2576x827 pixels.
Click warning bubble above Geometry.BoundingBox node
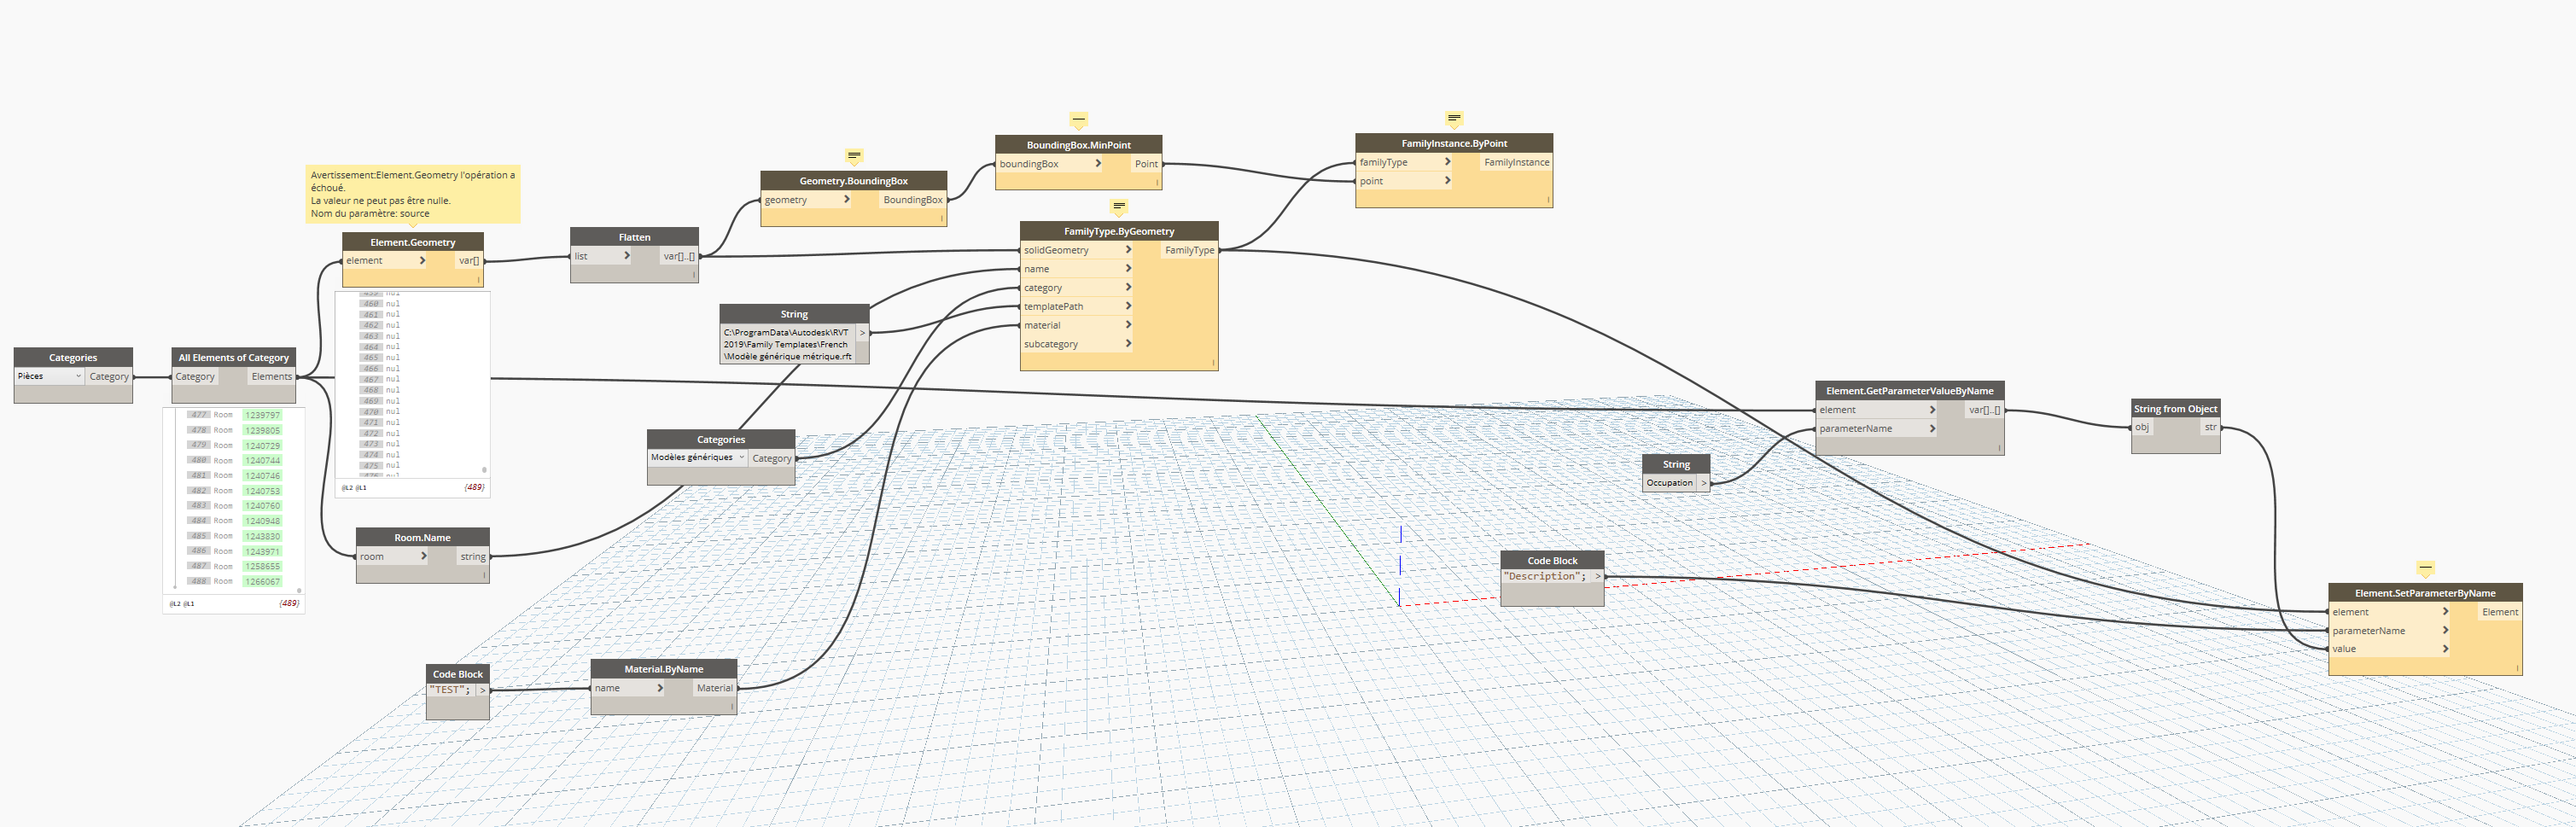click(x=853, y=156)
